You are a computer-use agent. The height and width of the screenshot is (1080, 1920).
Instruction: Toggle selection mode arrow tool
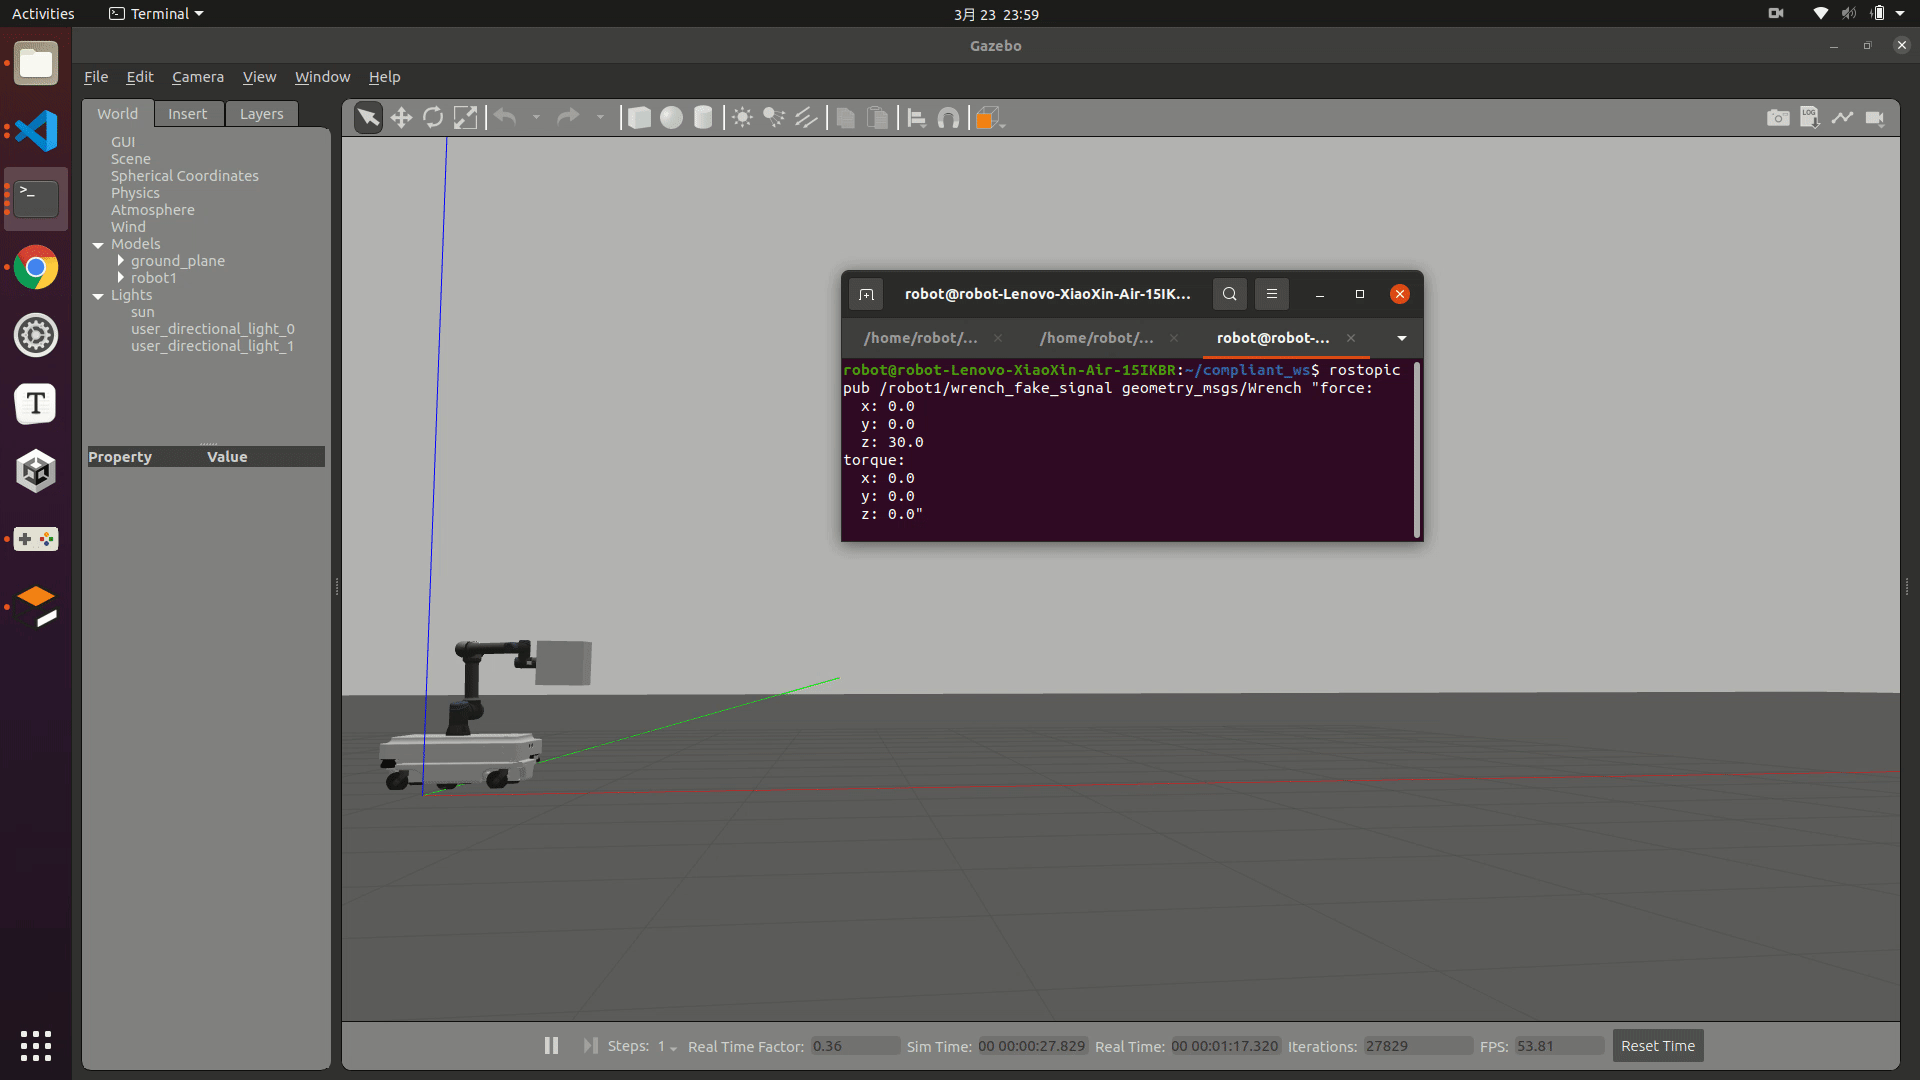tap(368, 118)
